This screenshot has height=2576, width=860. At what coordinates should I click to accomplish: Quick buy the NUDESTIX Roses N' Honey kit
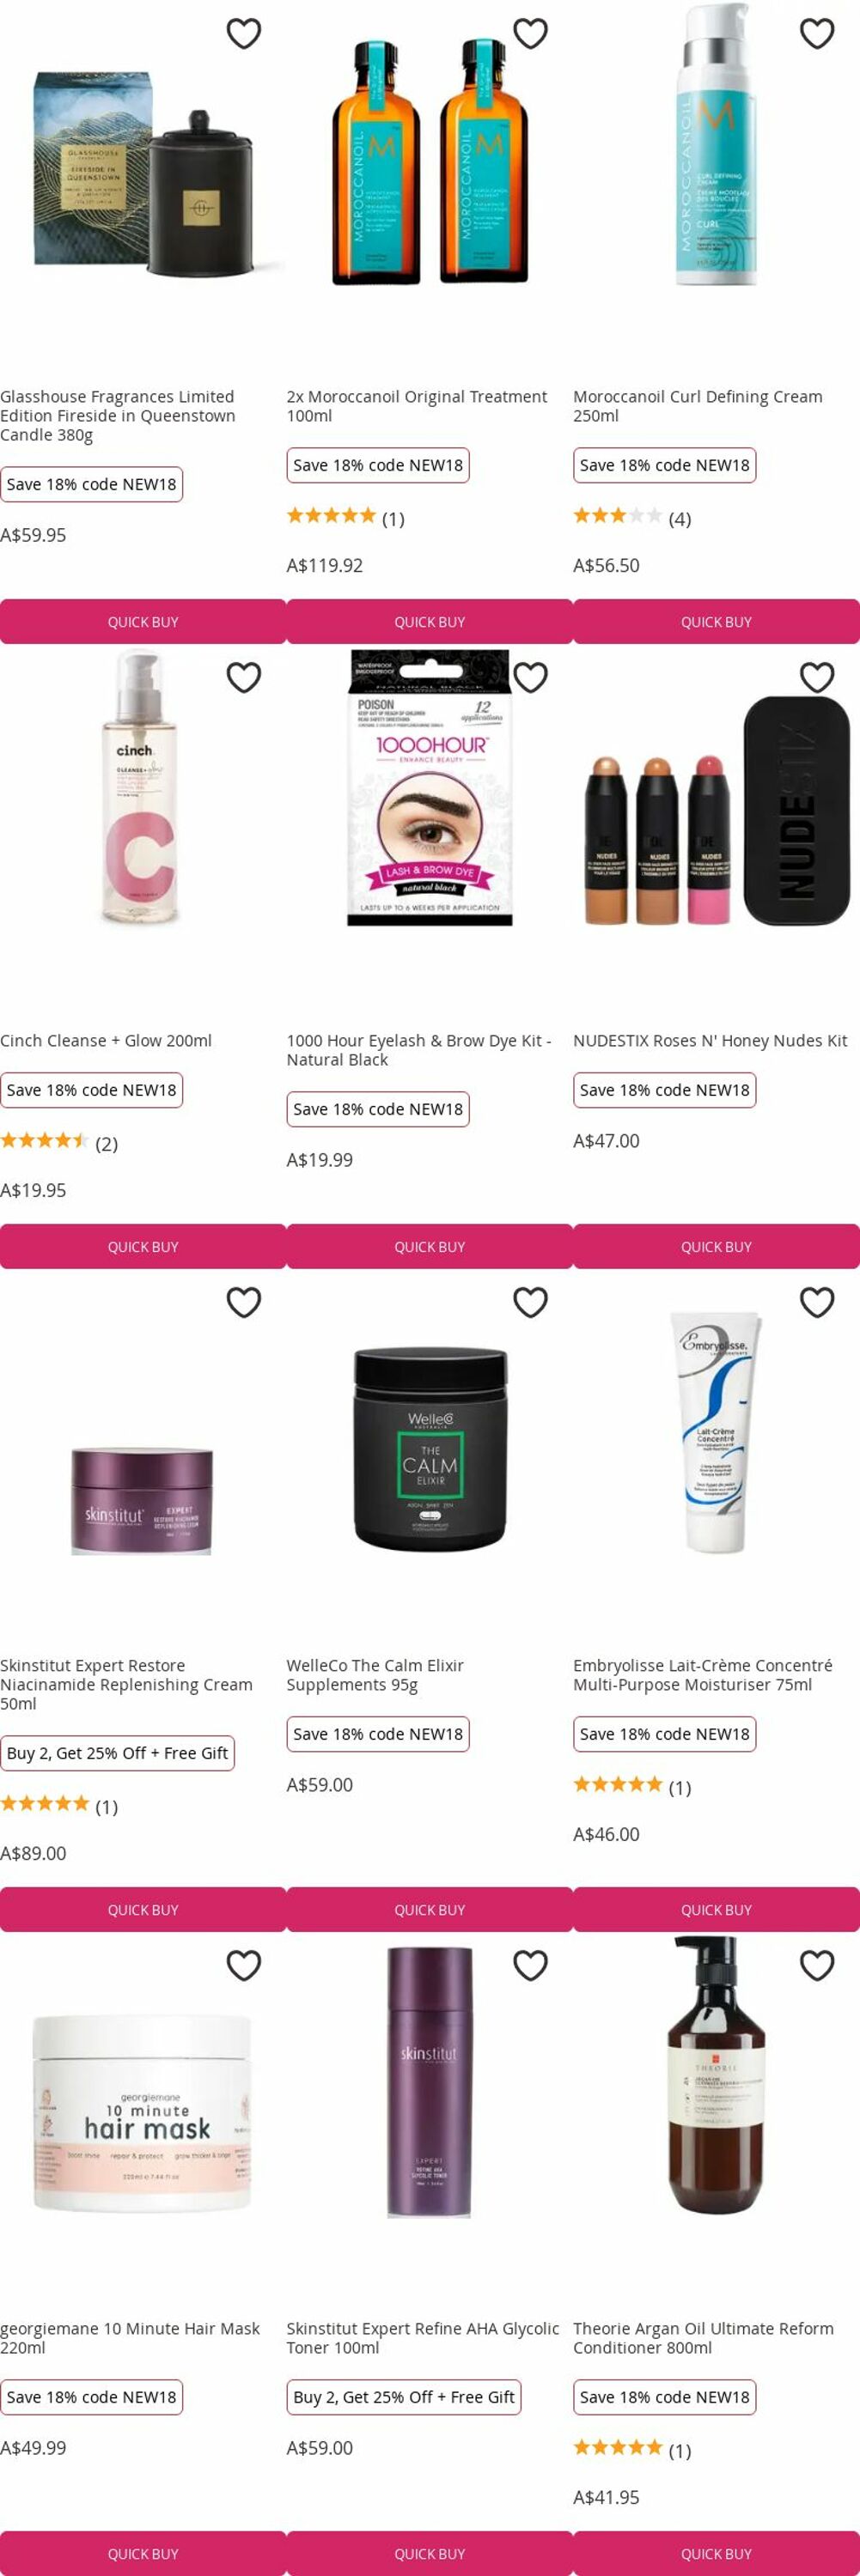(716, 1246)
